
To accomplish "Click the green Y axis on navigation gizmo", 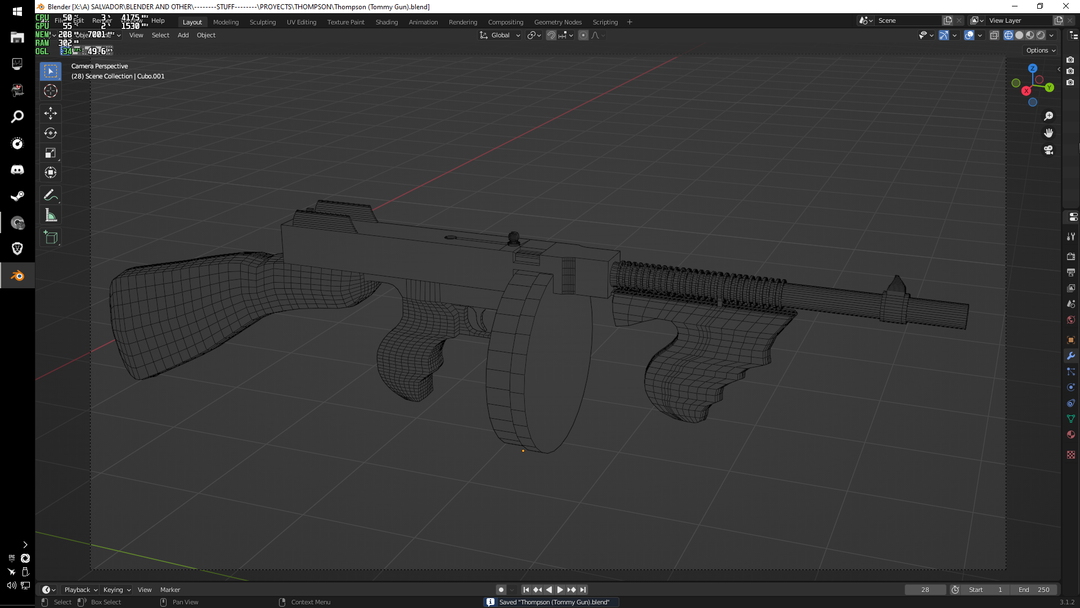I will [x=1049, y=86].
